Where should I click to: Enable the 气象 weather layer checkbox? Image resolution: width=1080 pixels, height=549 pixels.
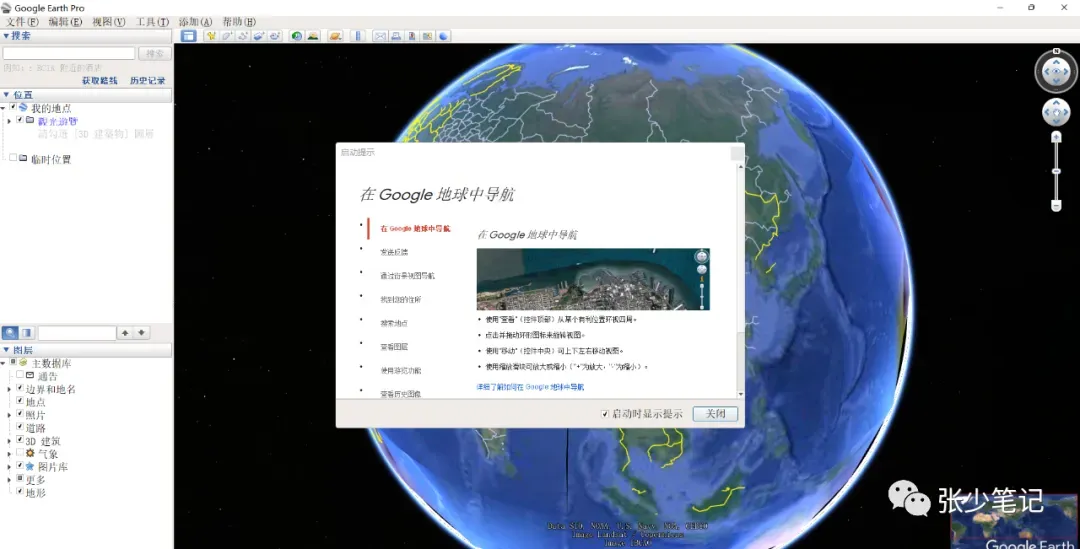pos(20,453)
